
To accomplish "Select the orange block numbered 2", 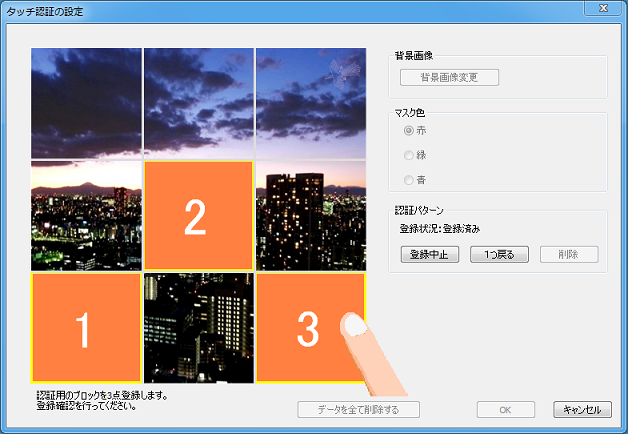I will (x=199, y=215).
